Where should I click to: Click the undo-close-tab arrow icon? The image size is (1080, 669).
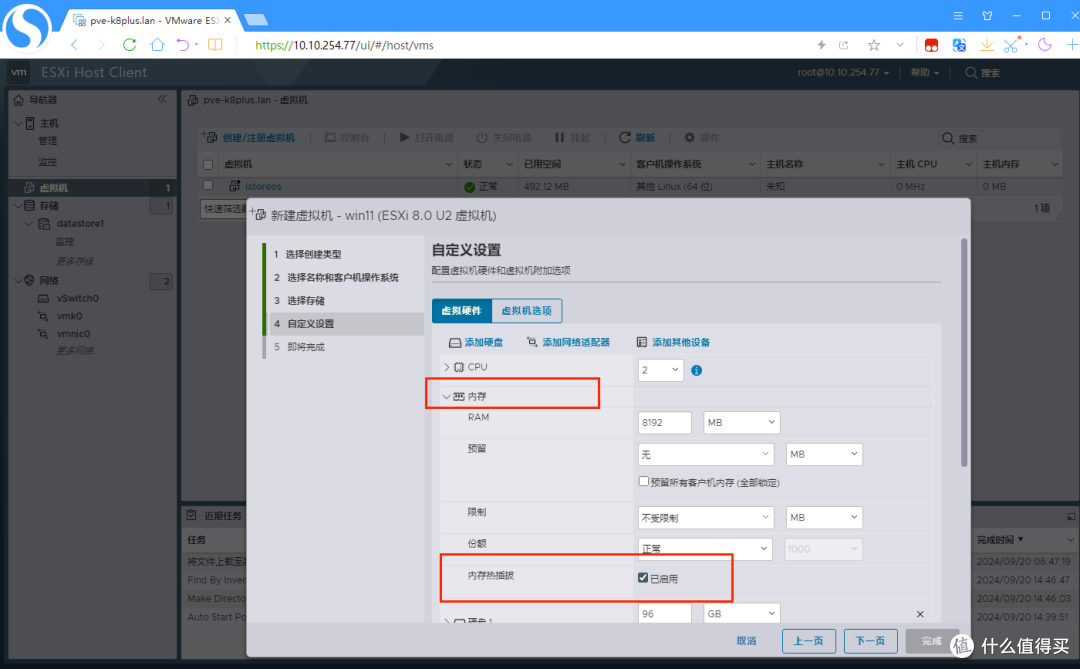pyautogui.click(x=183, y=45)
